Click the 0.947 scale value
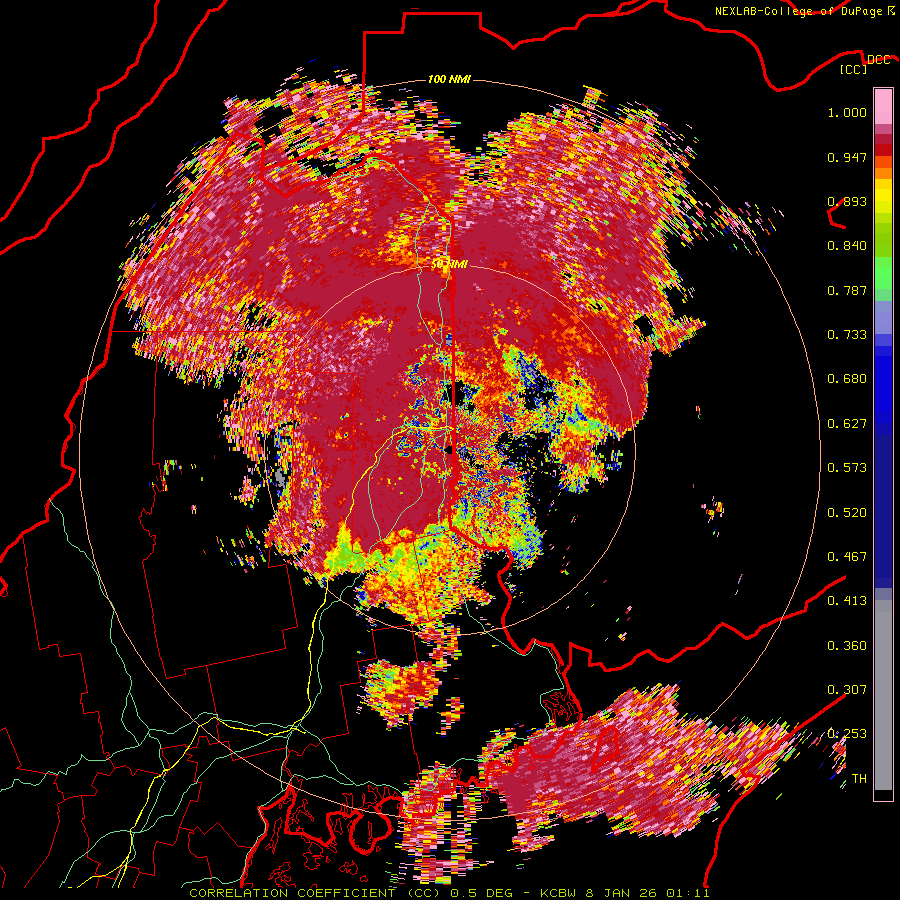Image resolution: width=900 pixels, height=900 pixels. click(x=847, y=157)
